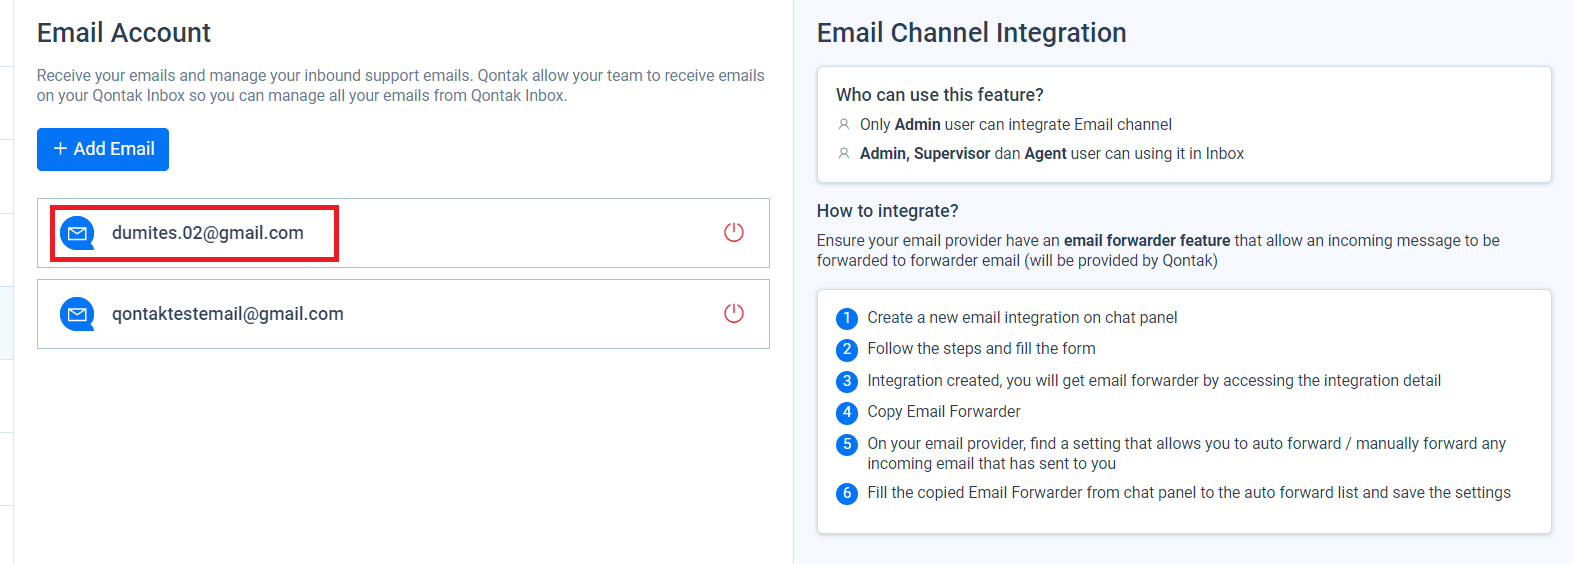Click step 6 Fill the copied Email Forwarder

click(x=1189, y=493)
